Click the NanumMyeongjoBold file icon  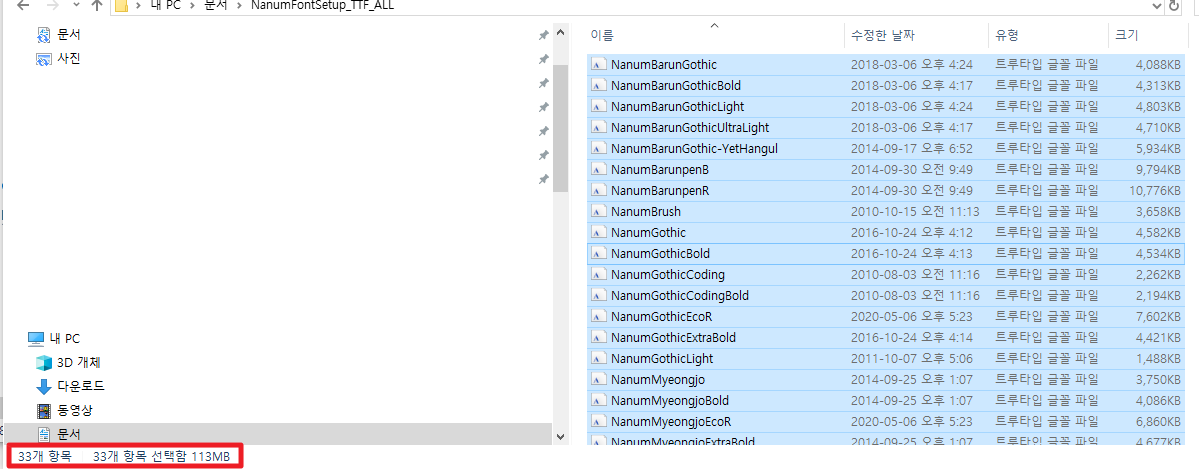pyautogui.click(x=600, y=400)
